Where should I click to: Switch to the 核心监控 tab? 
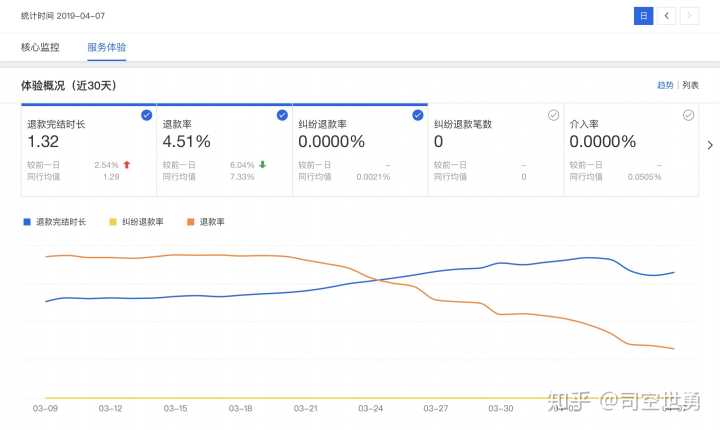[40, 47]
